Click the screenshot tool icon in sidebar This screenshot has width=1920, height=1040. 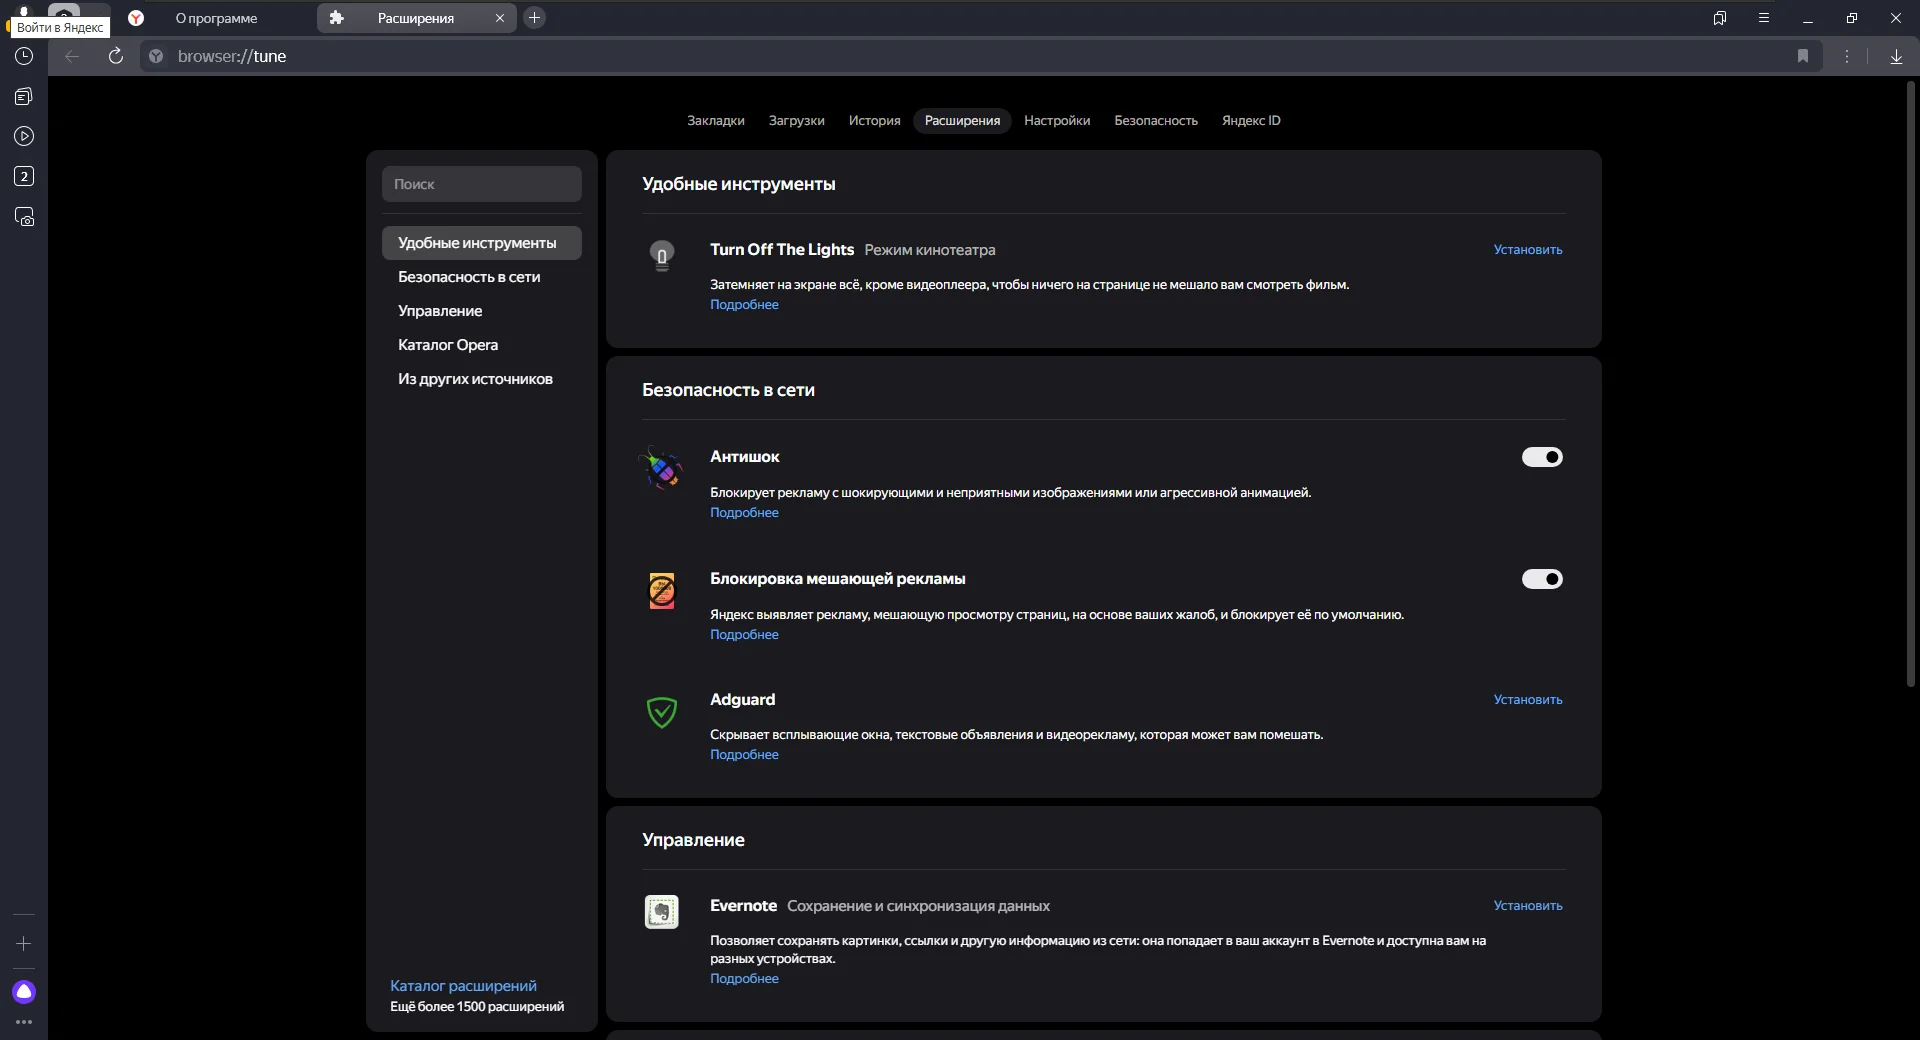pyautogui.click(x=24, y=217)
